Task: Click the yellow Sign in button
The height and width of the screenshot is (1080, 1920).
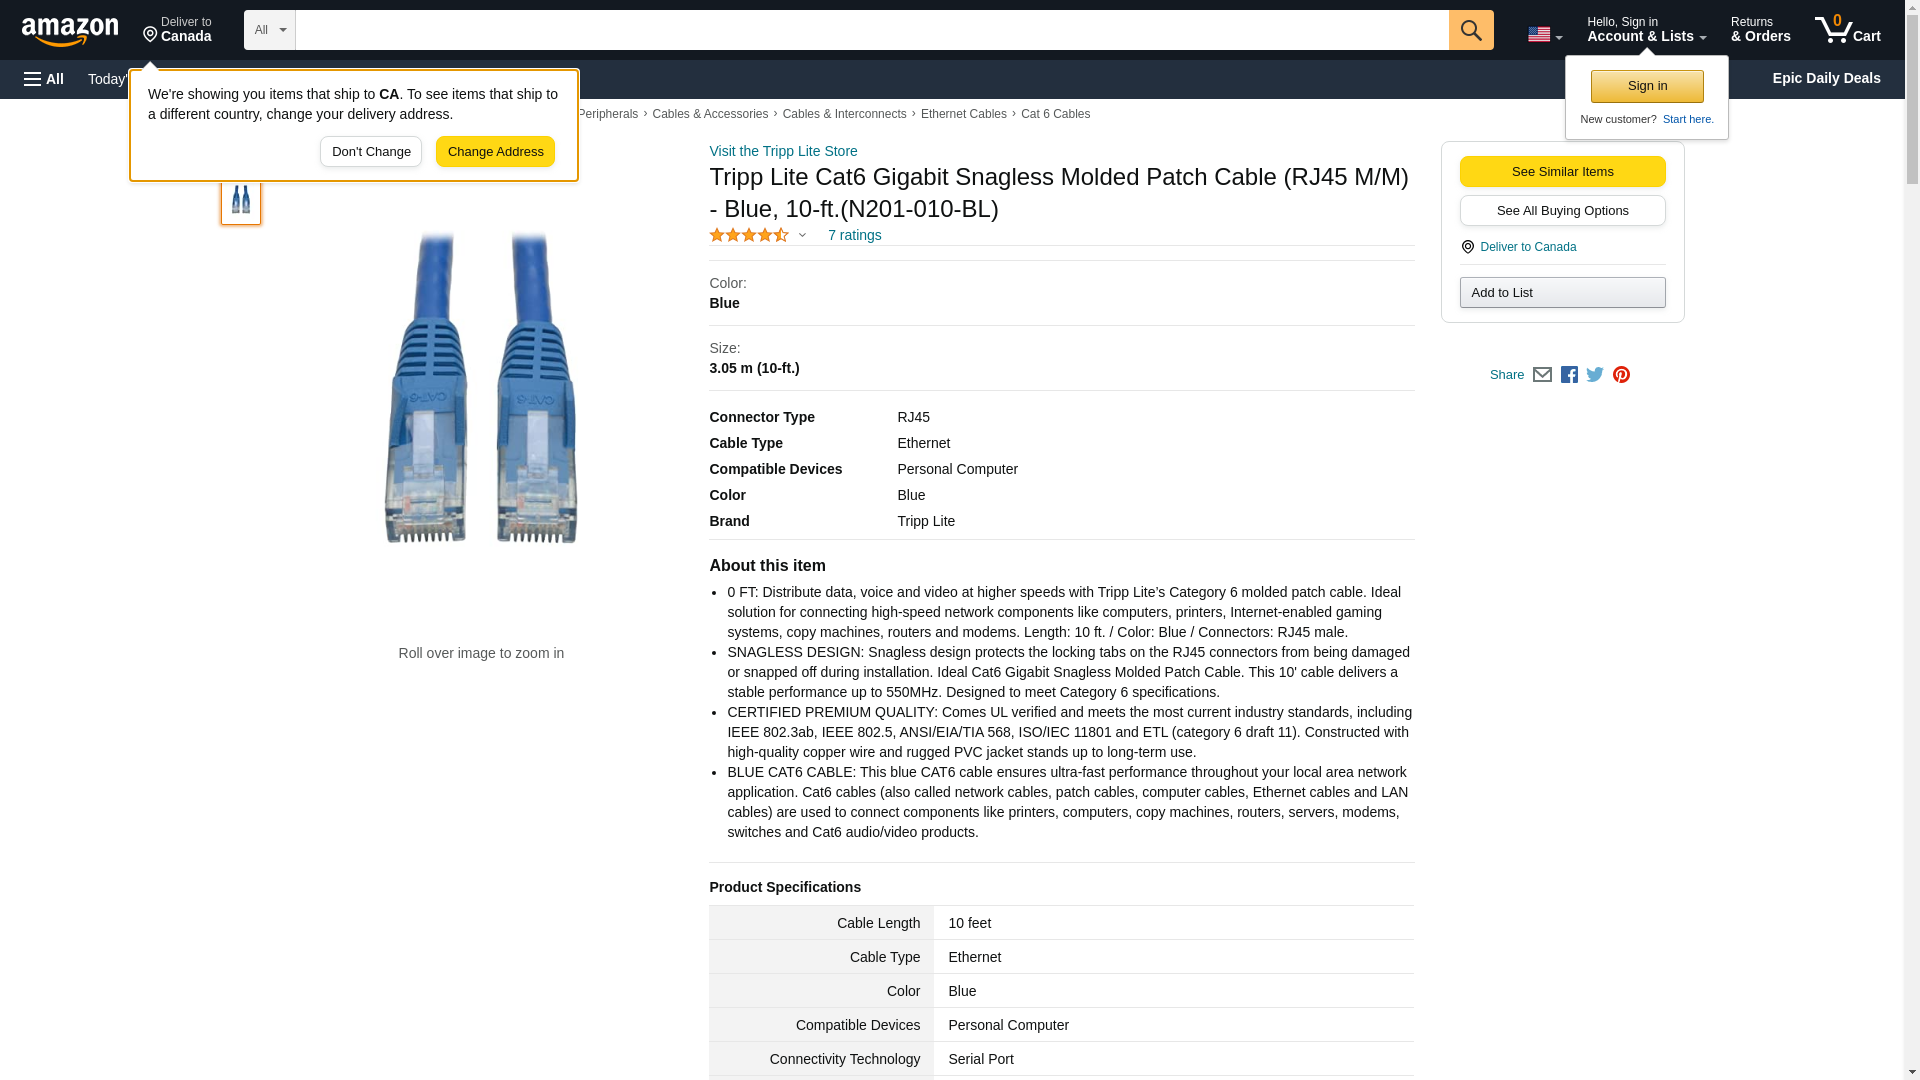Action: point(1647,87)
